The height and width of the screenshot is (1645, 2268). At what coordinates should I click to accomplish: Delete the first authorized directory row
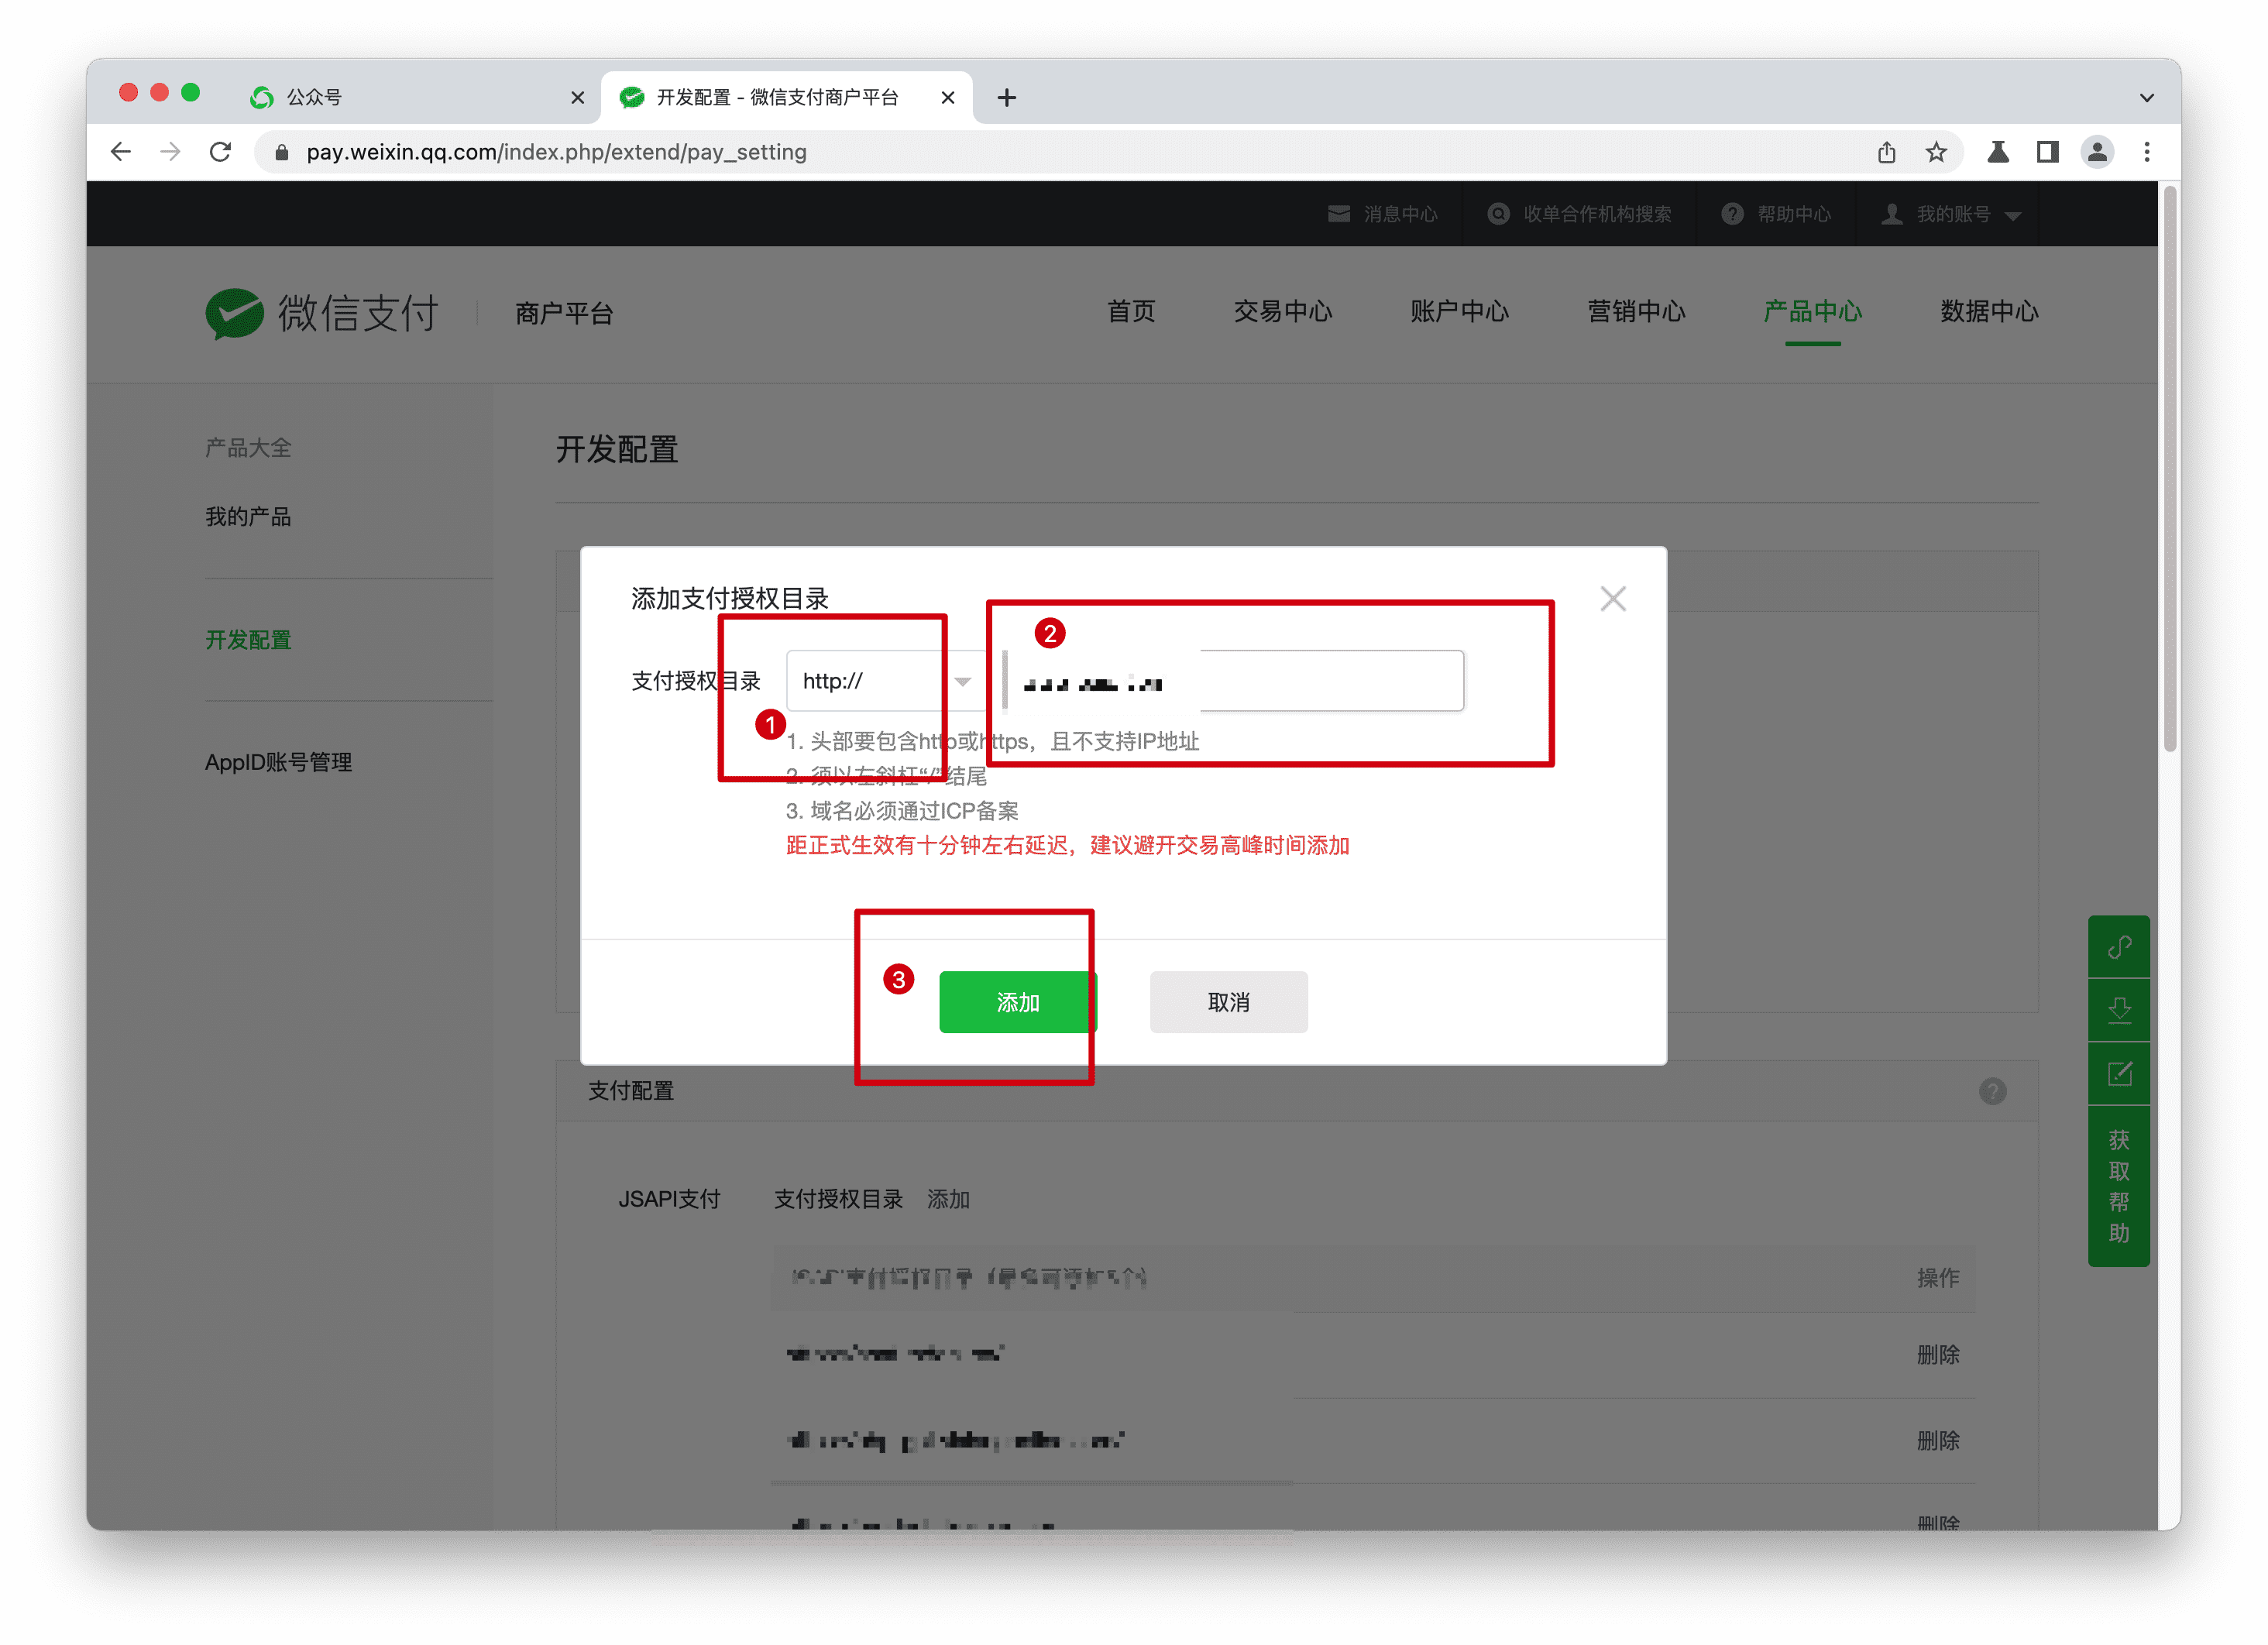[x=1938, y=1355]
